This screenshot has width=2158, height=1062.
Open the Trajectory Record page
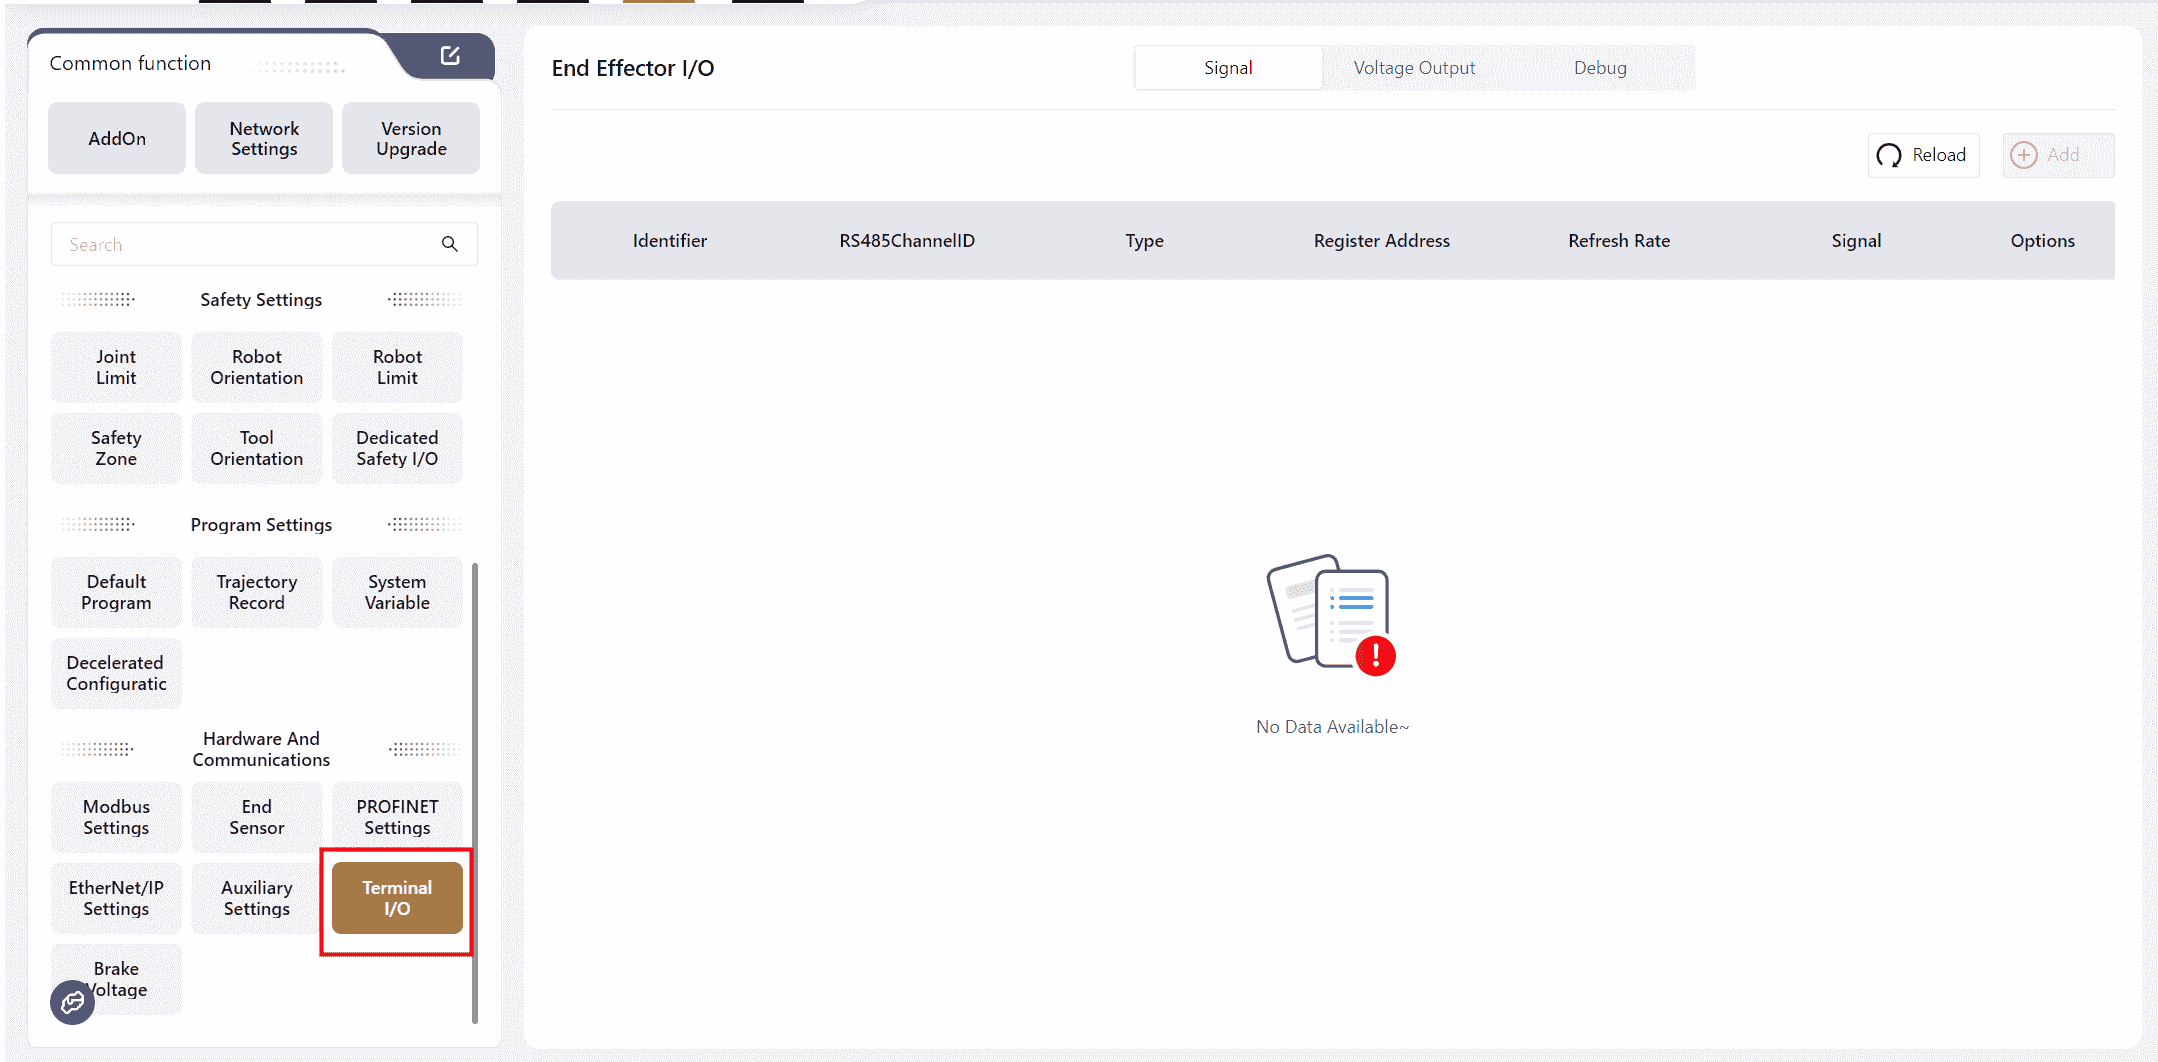pyautogui.click(x=257, y=592)
